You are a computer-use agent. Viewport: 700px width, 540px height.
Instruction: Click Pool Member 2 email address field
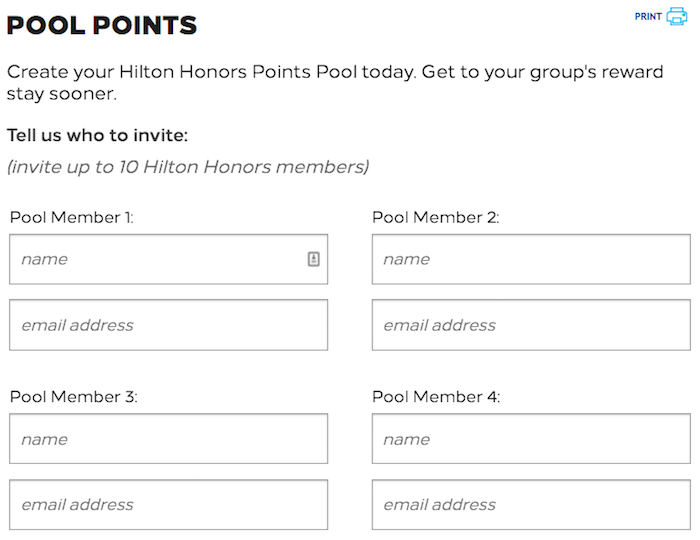coord(530,325)
